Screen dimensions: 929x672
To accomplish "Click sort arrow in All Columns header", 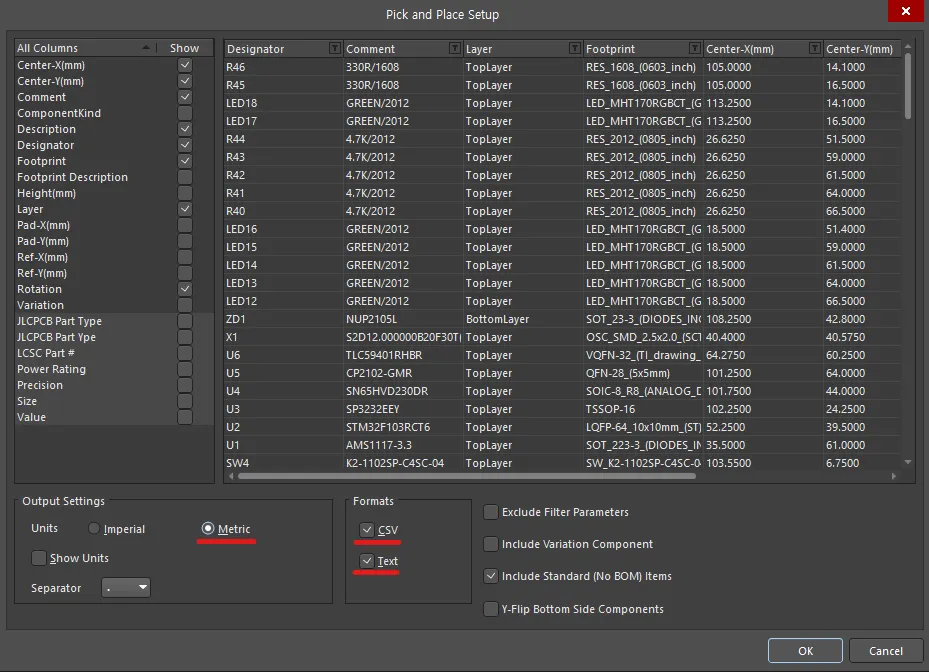I will coord(146,47).
